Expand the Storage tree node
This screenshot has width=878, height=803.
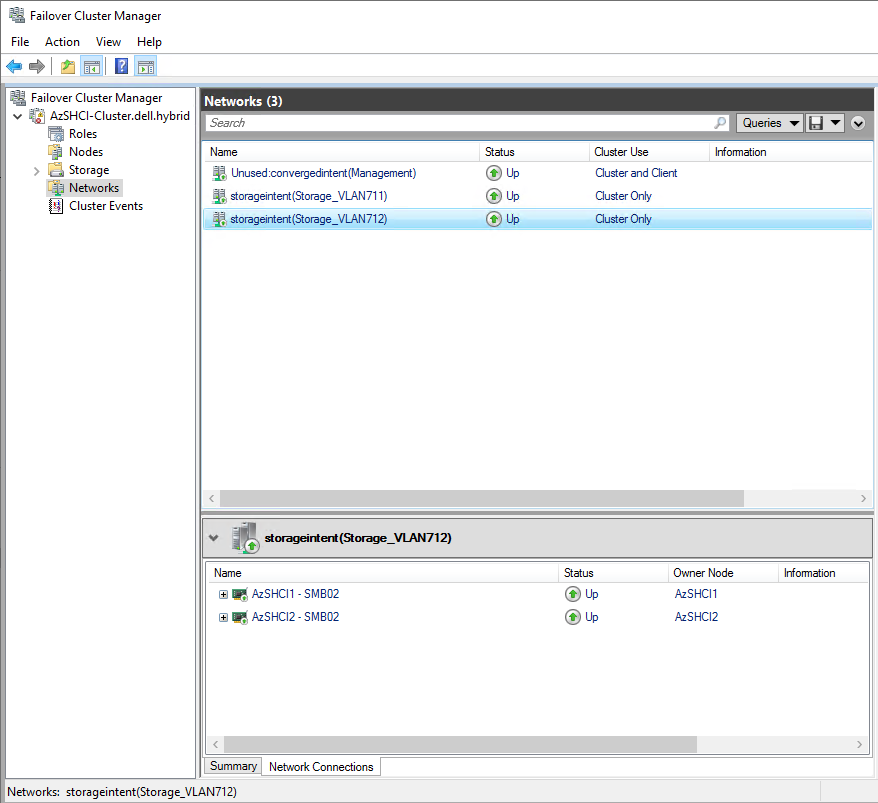(x=37, y=171)
